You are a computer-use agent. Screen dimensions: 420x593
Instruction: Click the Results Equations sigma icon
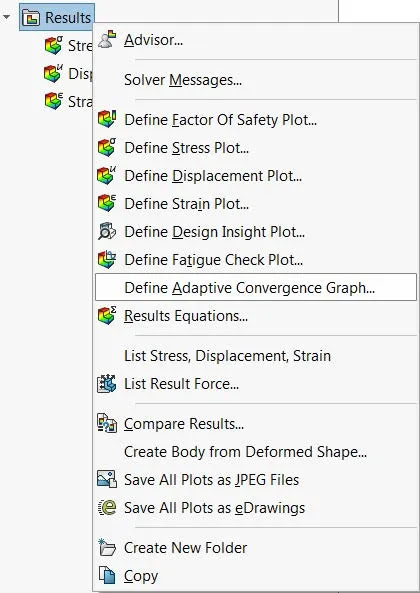[107, 315]
